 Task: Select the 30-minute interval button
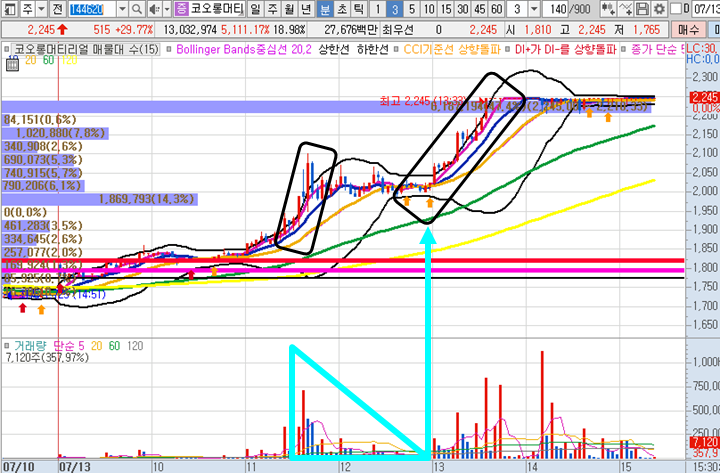click(463, 9)
